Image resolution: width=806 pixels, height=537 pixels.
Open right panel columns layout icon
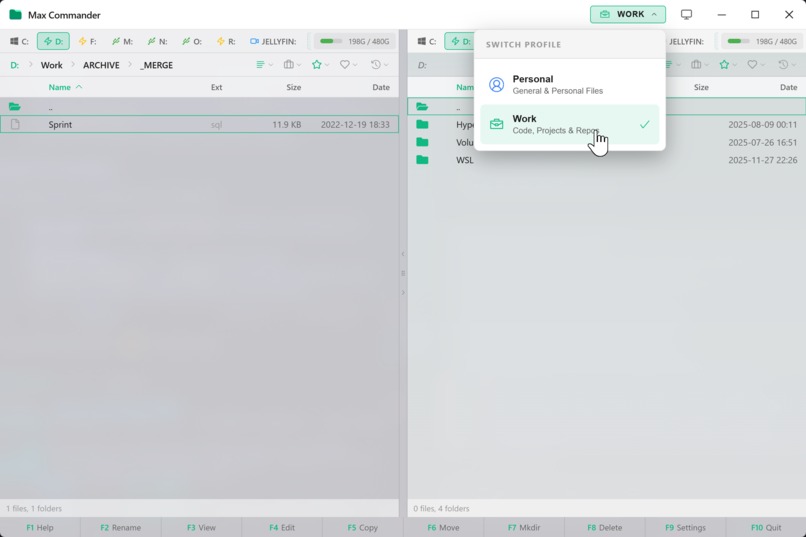[x=700, y=65]
